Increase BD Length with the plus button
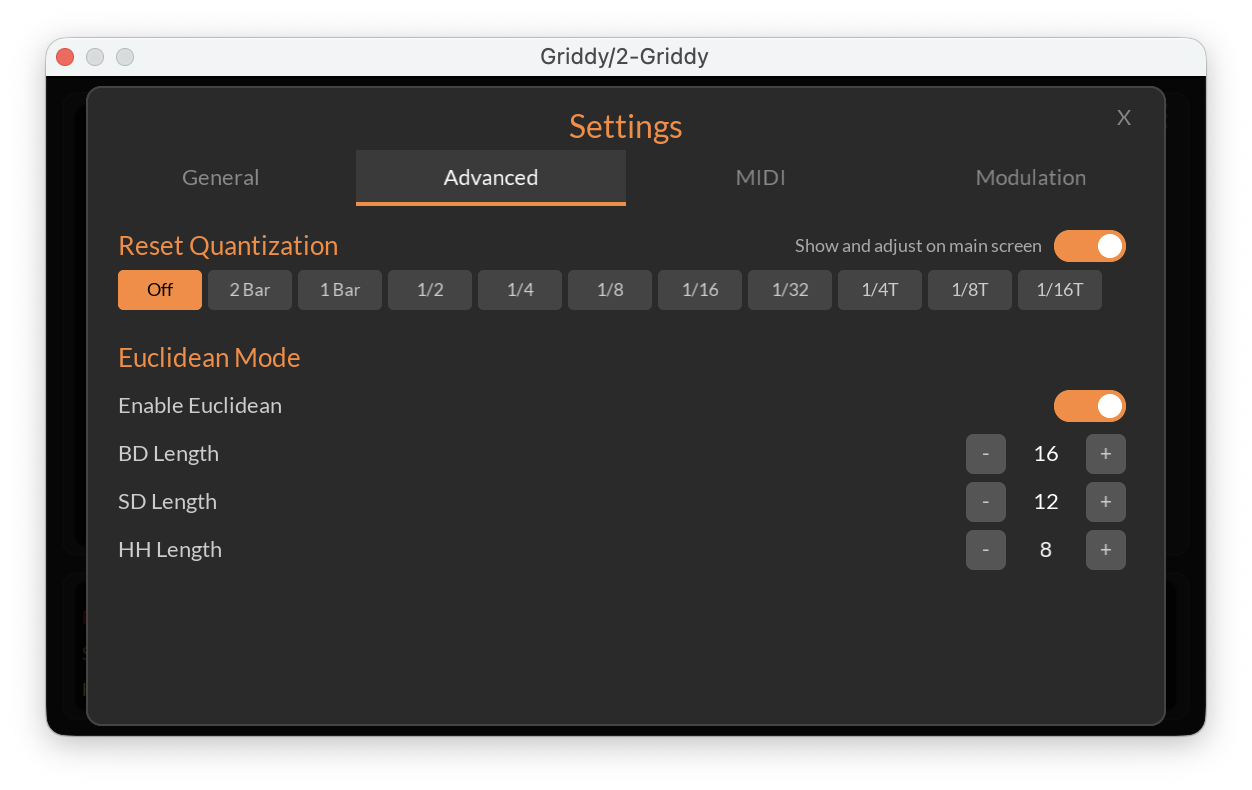 [1105, 453]
